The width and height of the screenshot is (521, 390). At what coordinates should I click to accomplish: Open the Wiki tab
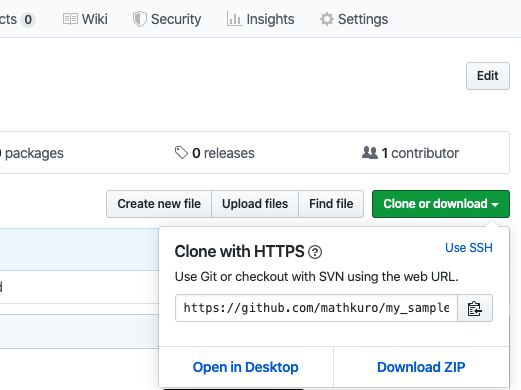point(85,19)
